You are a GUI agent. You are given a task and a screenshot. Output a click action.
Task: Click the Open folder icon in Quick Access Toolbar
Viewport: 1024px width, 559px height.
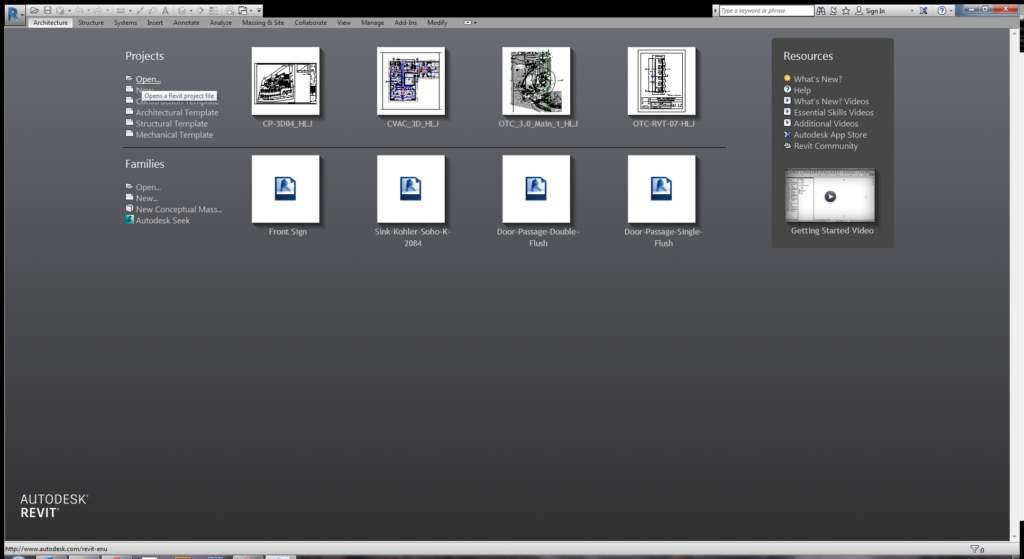pyautogui.click(x=34, y=10)
